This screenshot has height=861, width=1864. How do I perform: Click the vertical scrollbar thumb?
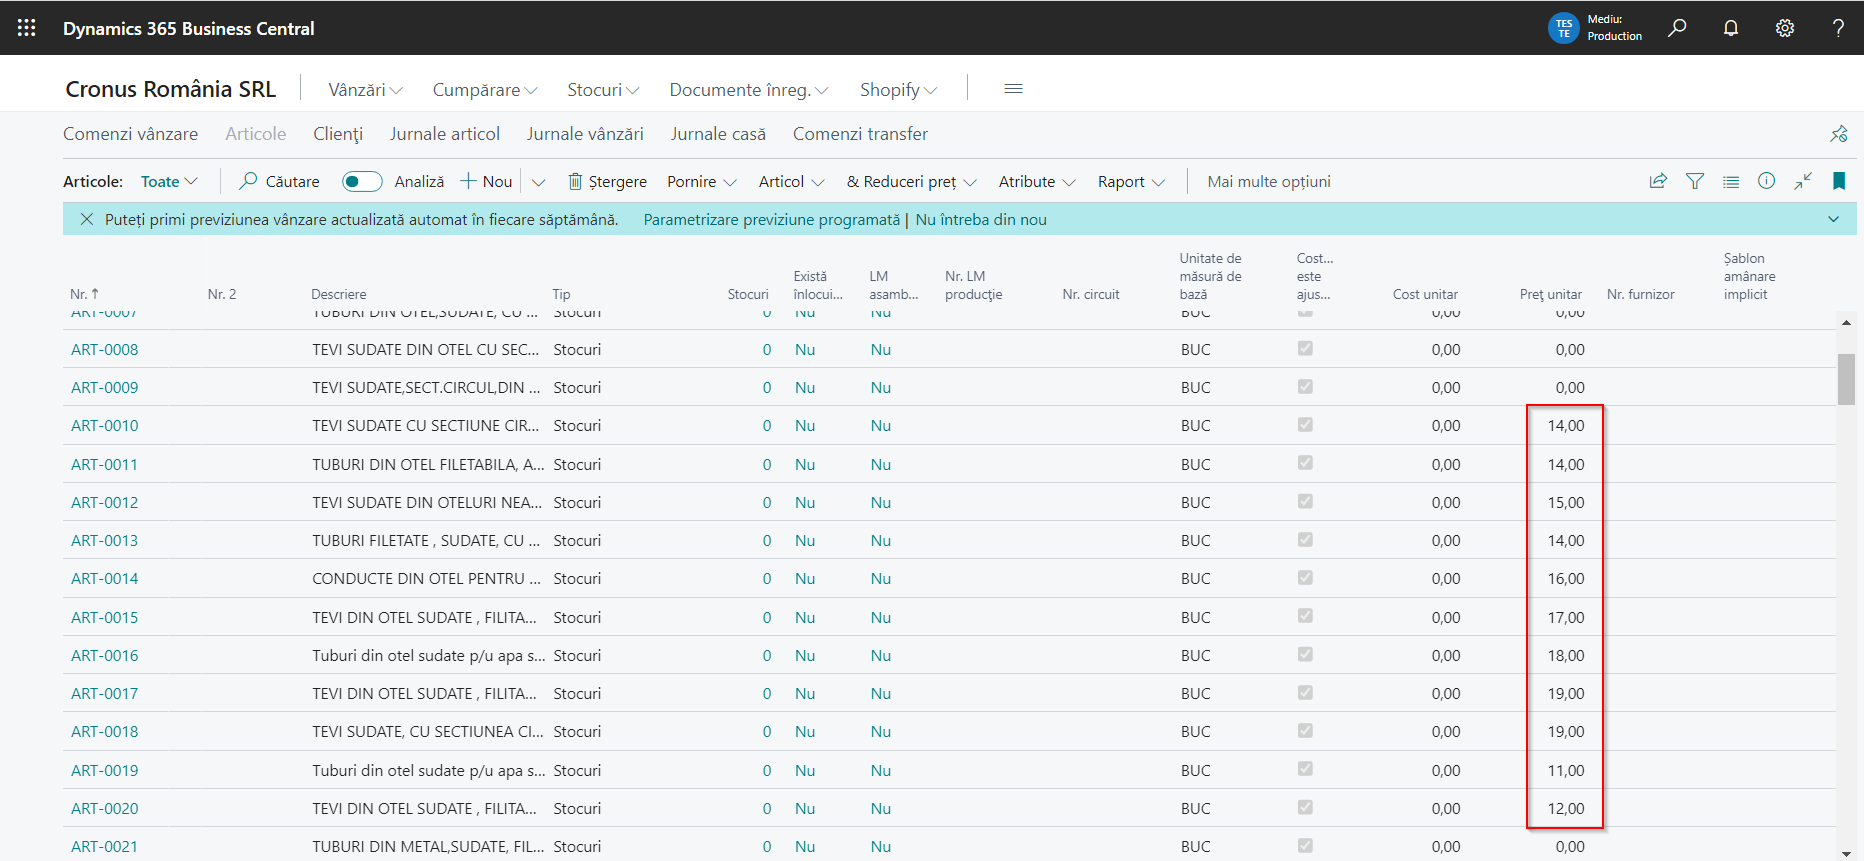pyautogui.click(x=1846, y=379)
